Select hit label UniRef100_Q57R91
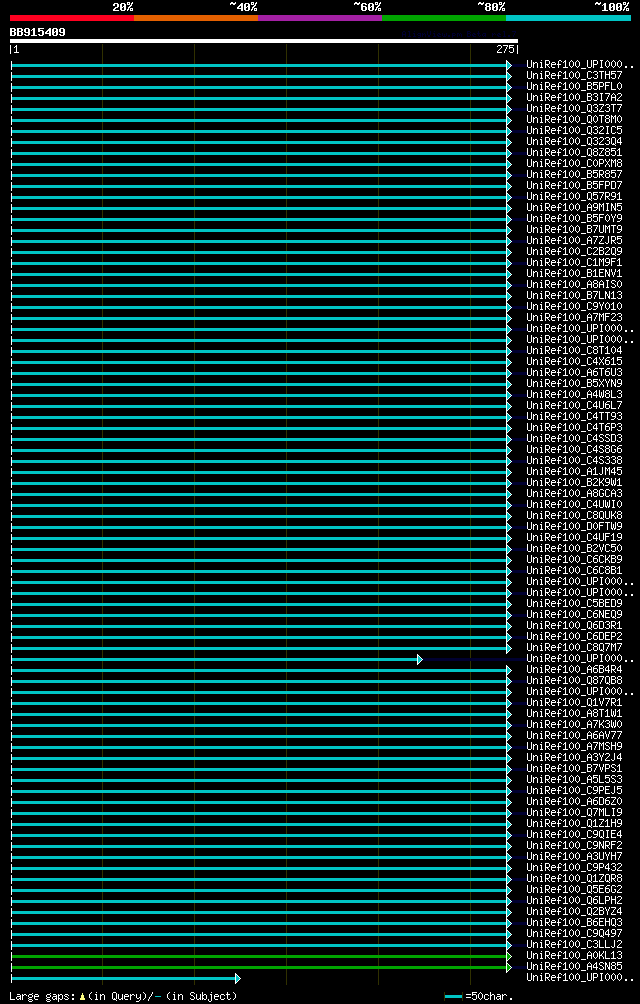 coord(574,197)
